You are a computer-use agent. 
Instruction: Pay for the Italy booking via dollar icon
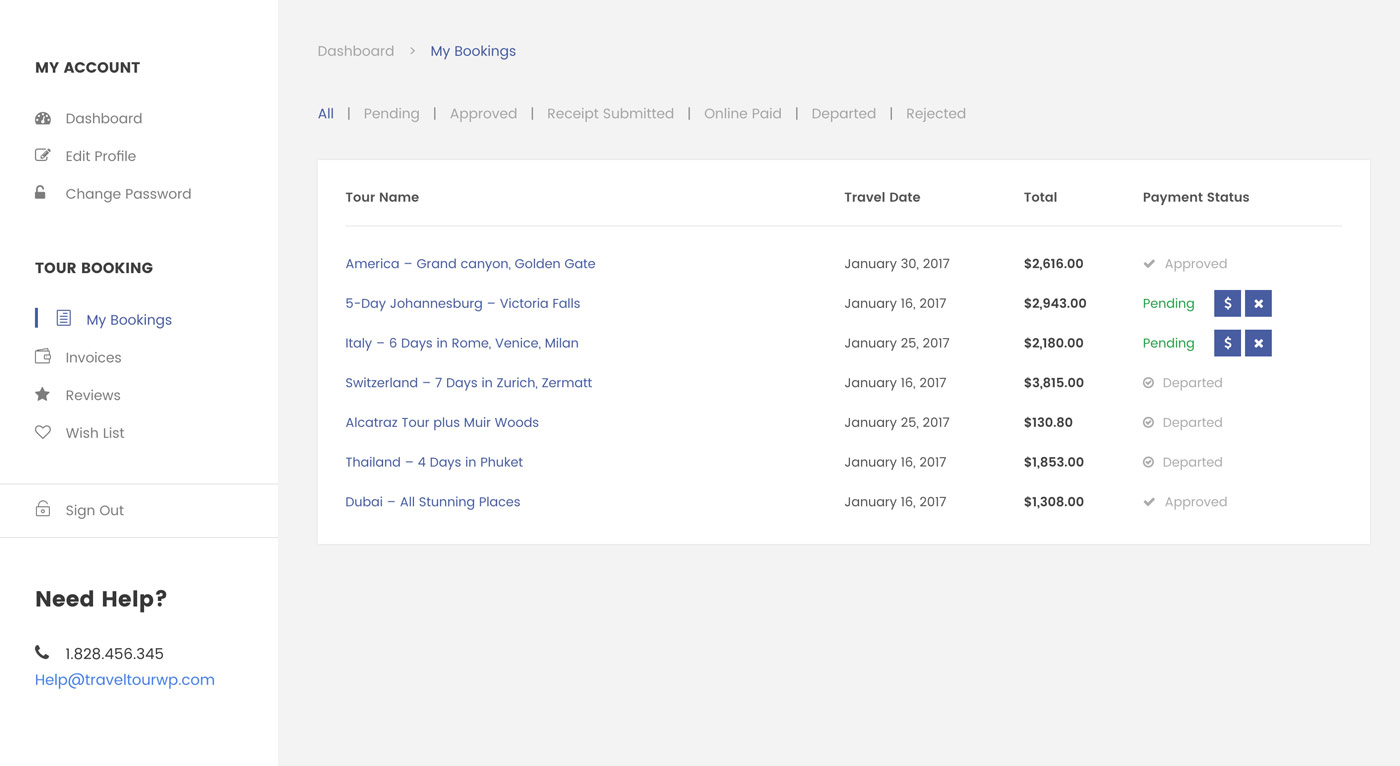point(1227,343)
